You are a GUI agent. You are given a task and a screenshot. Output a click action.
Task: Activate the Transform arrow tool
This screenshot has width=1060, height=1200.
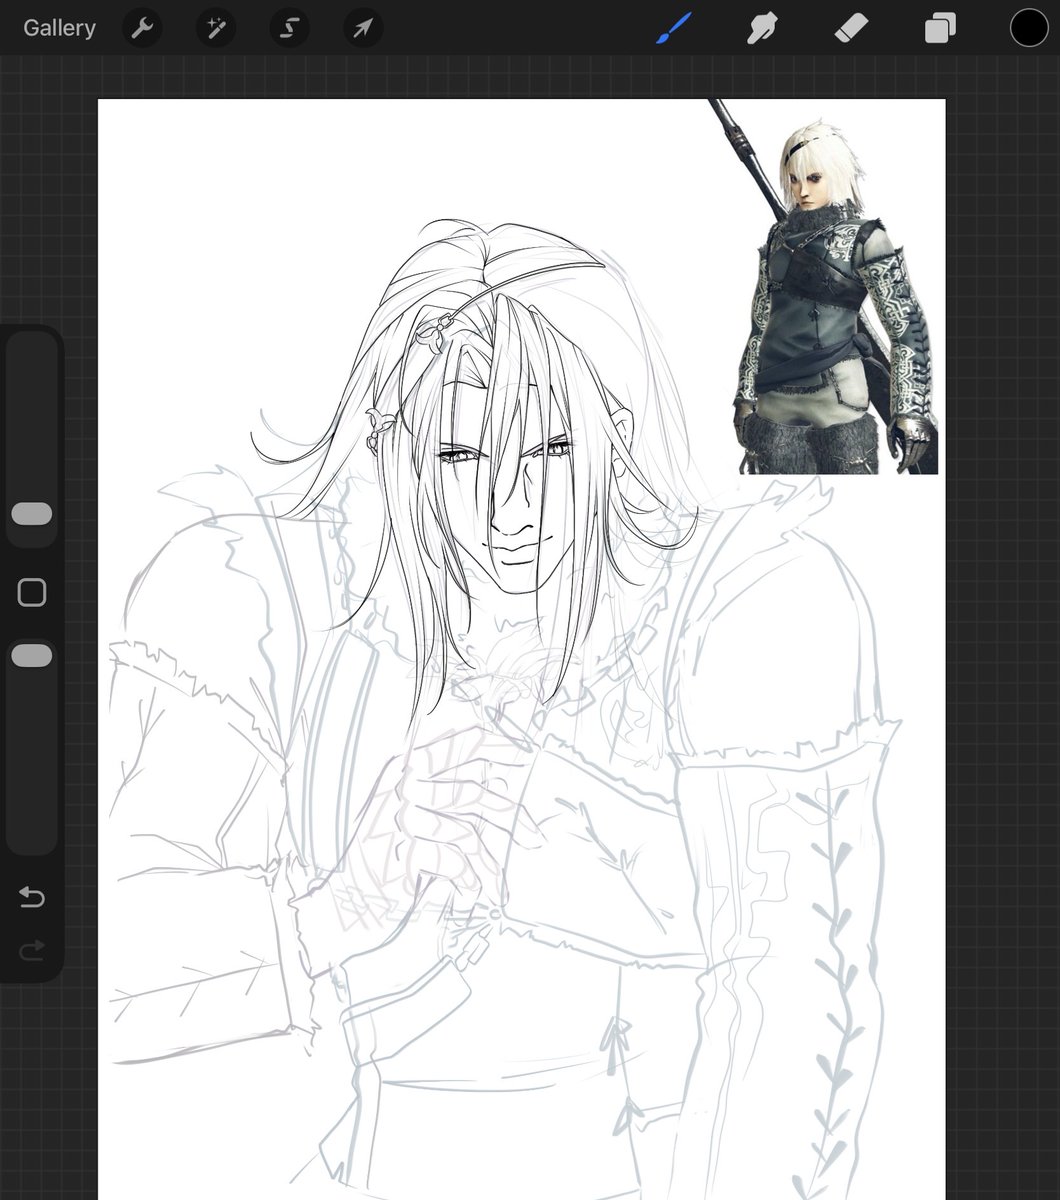coord(363,28)
